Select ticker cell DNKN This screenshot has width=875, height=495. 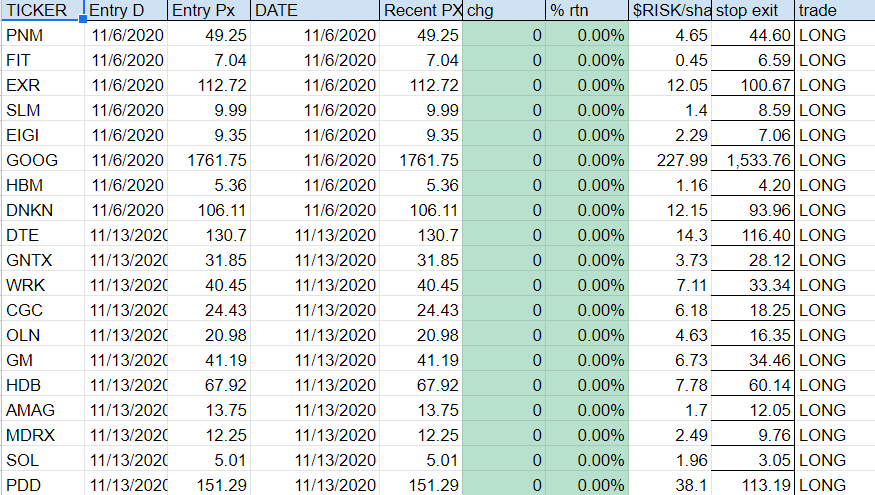point(42,210)
